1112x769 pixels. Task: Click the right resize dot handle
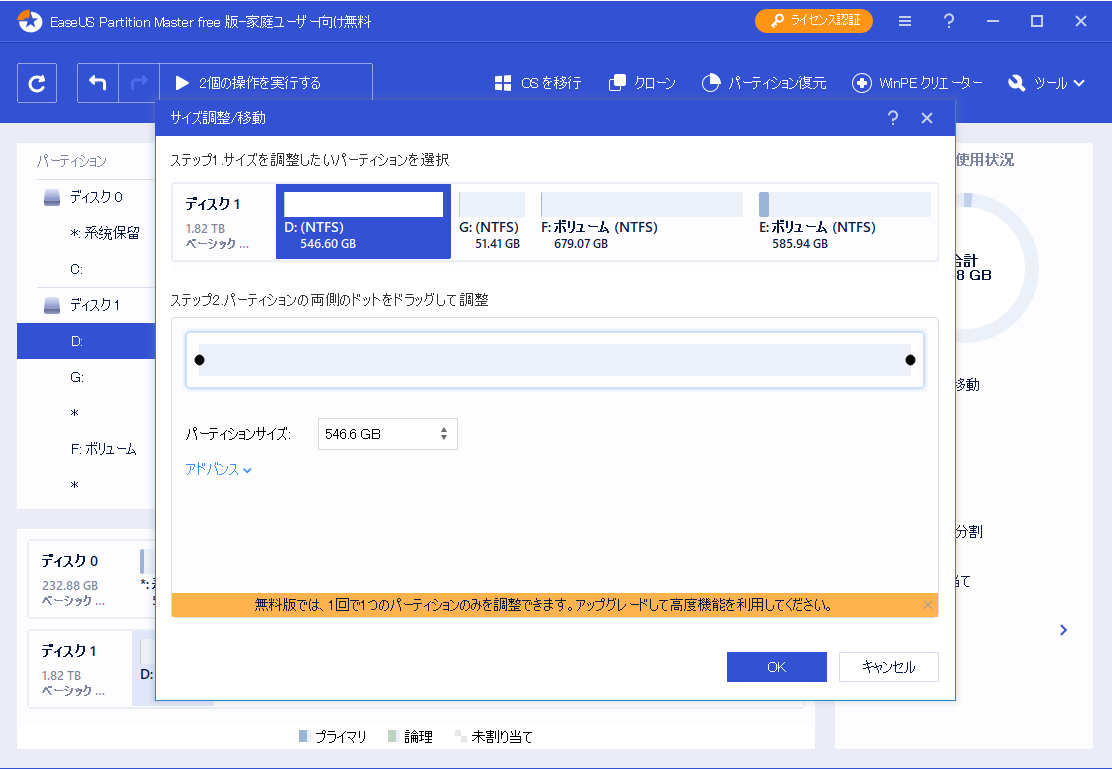910,360
